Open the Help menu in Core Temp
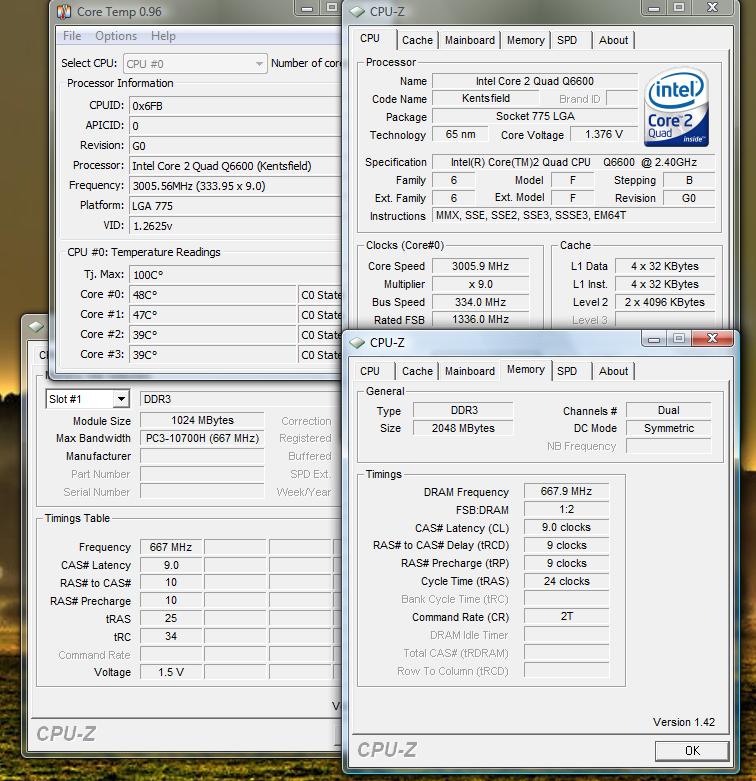 tap(163, 36)
